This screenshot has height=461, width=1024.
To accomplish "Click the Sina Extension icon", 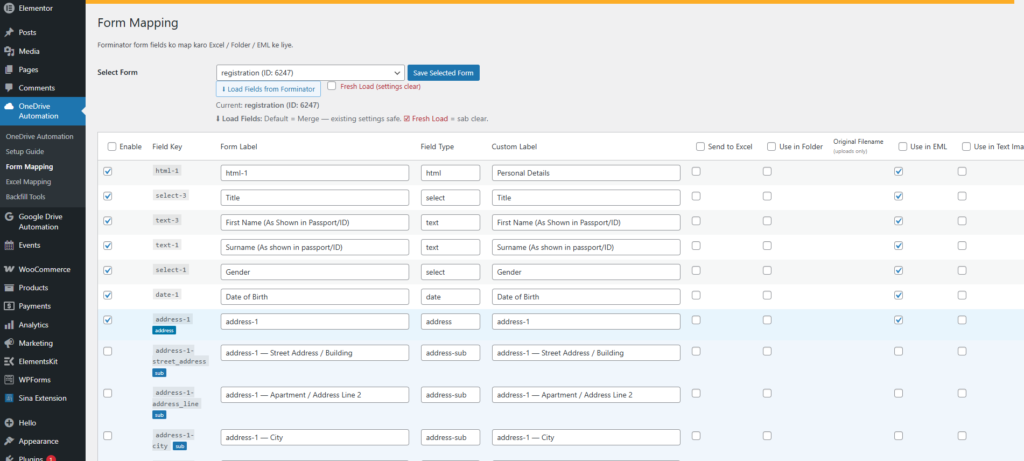I will 9,398.
